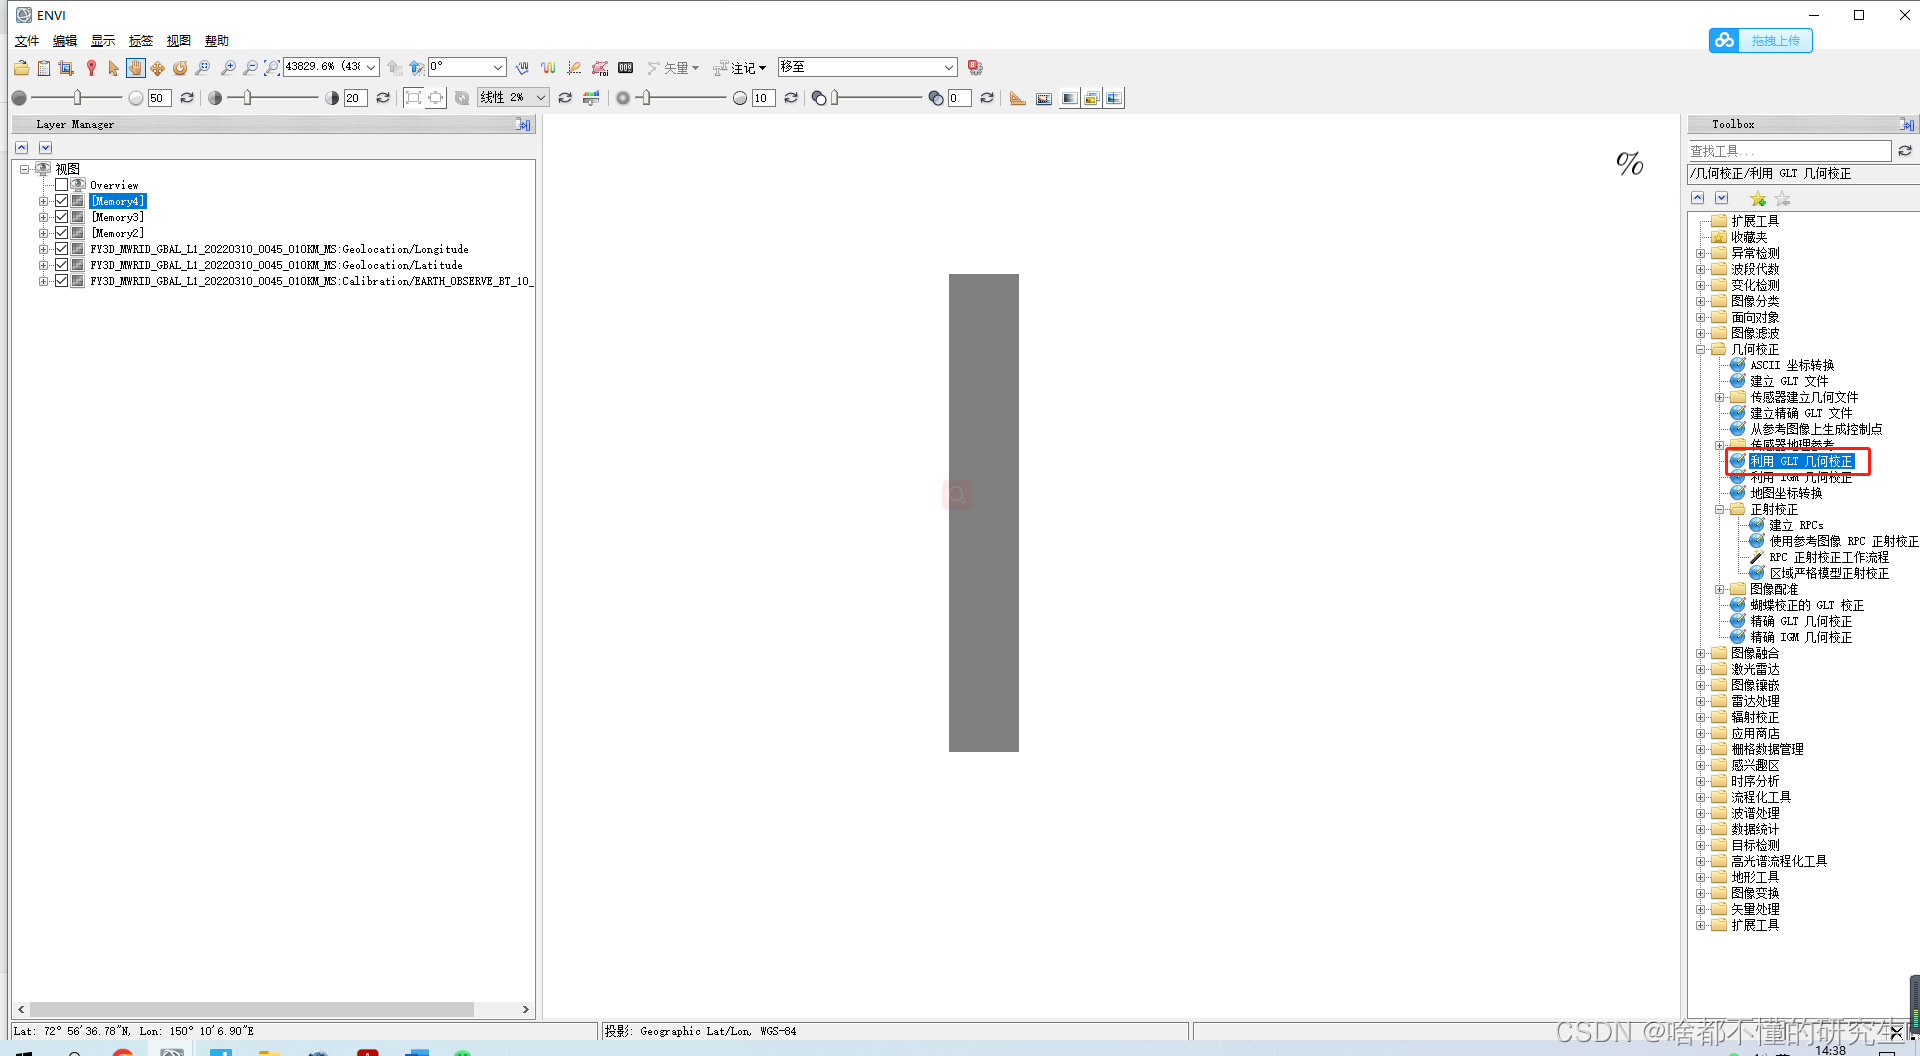Toggle the Portal view icon
The width and height of the screenshot is (1920, 1056).
(1044, 98)
